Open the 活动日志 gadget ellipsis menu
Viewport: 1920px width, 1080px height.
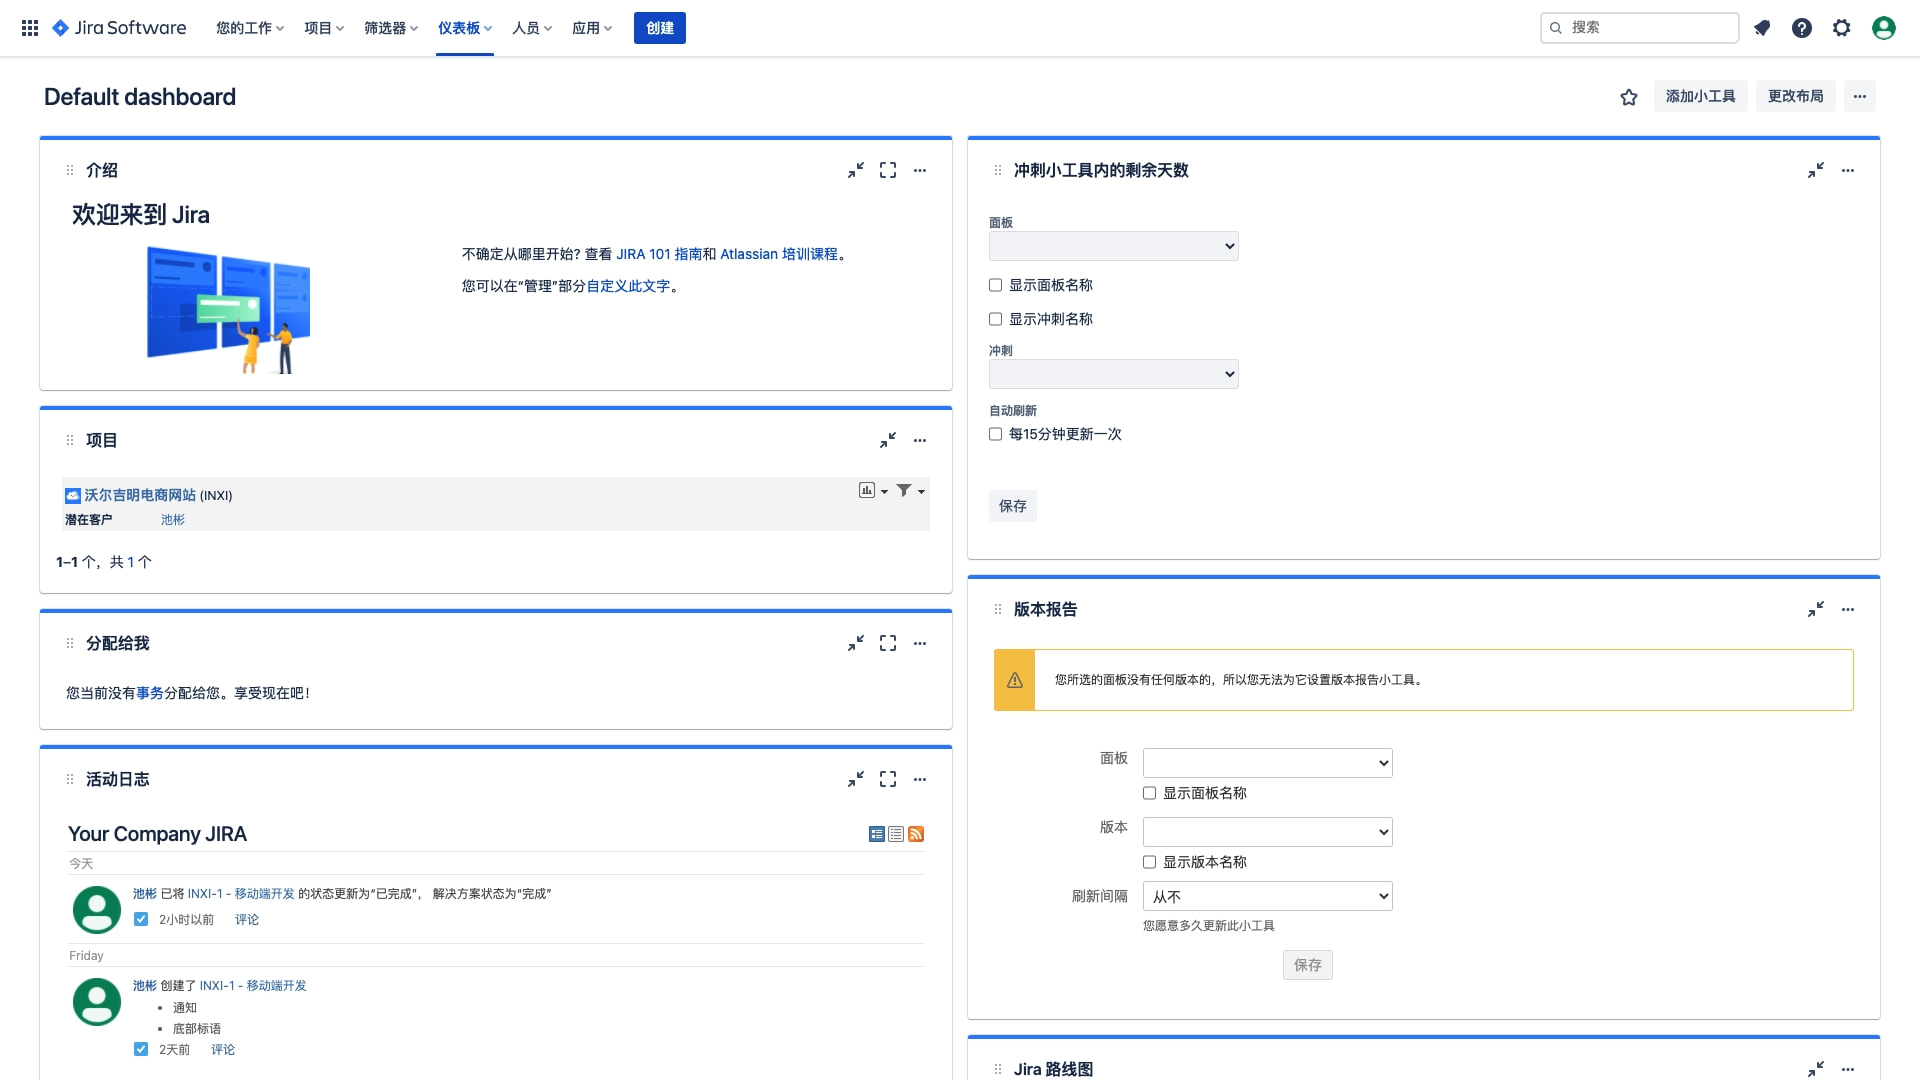coord(920,780)
